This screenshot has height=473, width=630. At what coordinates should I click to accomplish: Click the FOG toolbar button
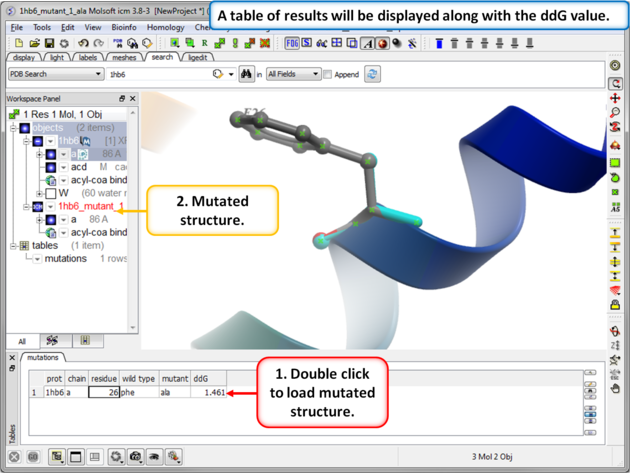coord(292,43)
